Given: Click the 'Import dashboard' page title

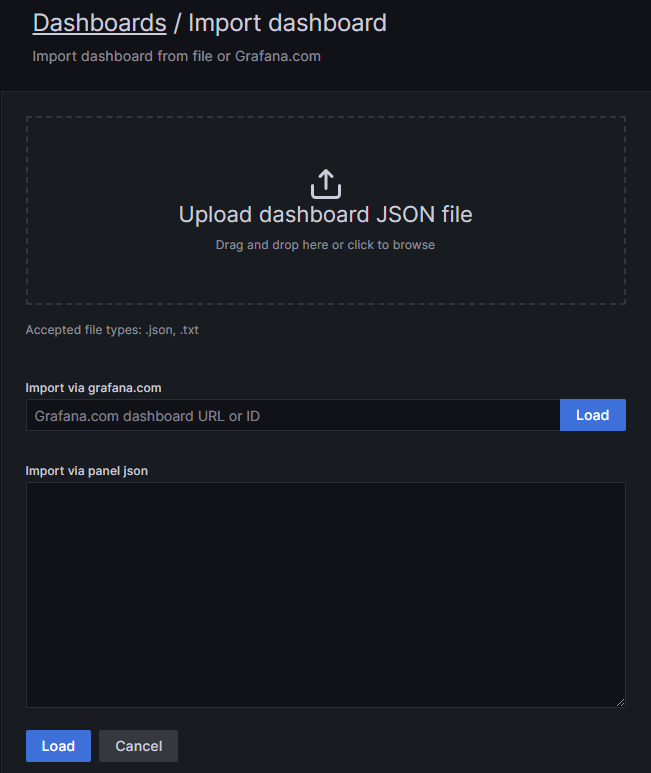Looking at the screenshot, I should [x=287, y=23].
